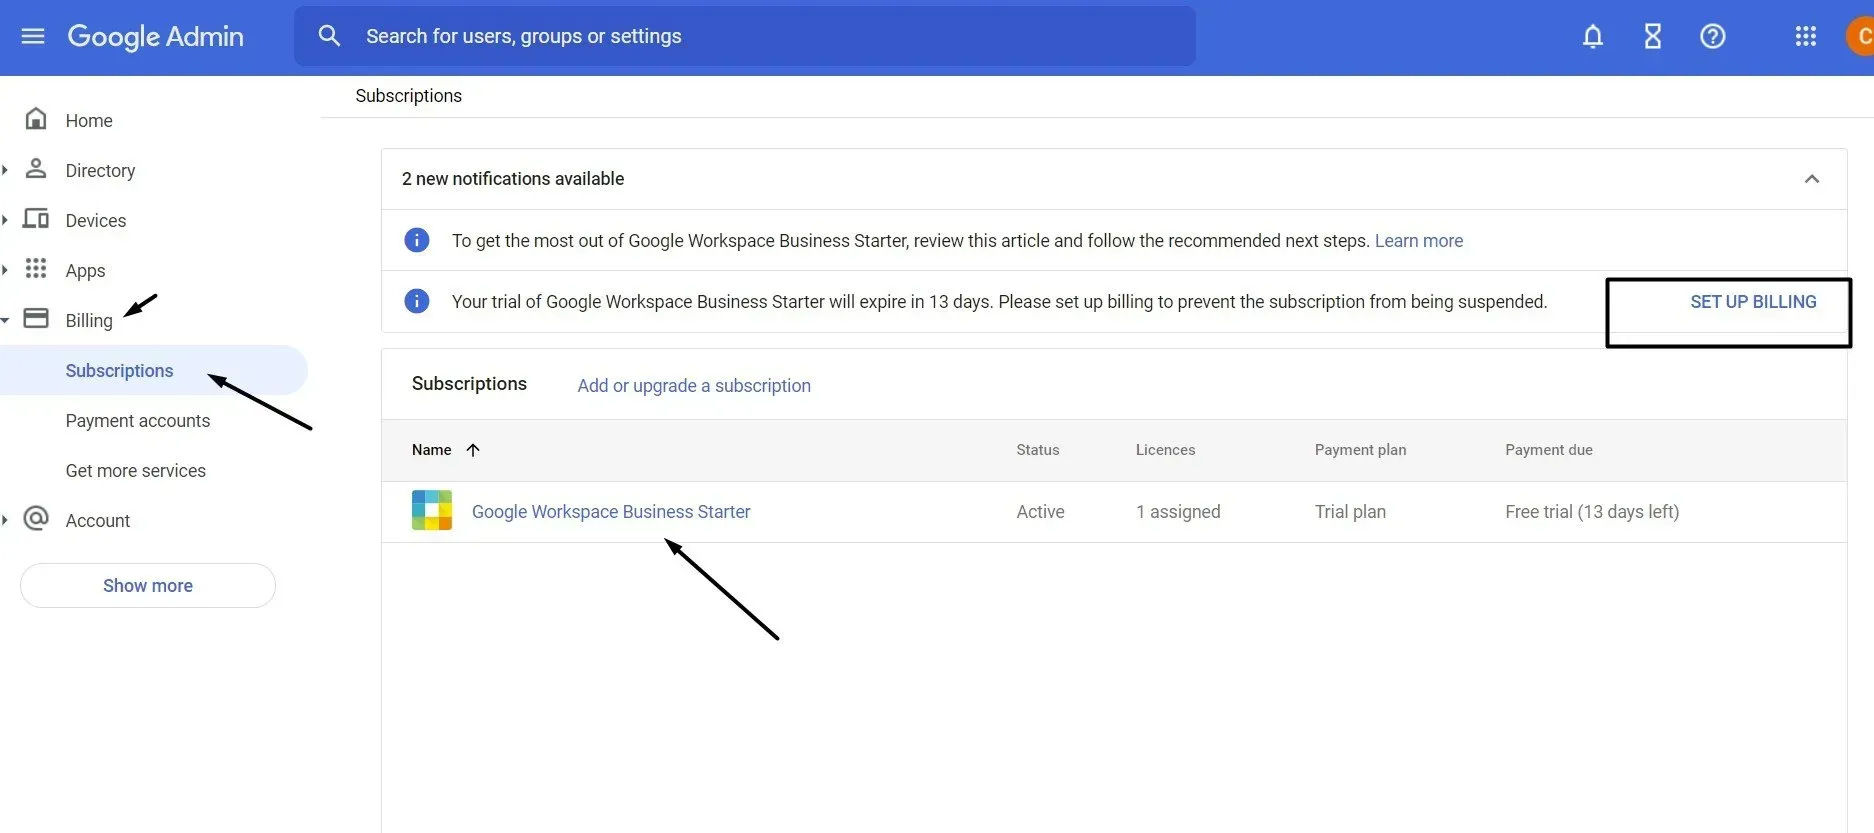Click the Apps grid icon in sidebar
1874x833 pixels.
(x=36, y=268)
